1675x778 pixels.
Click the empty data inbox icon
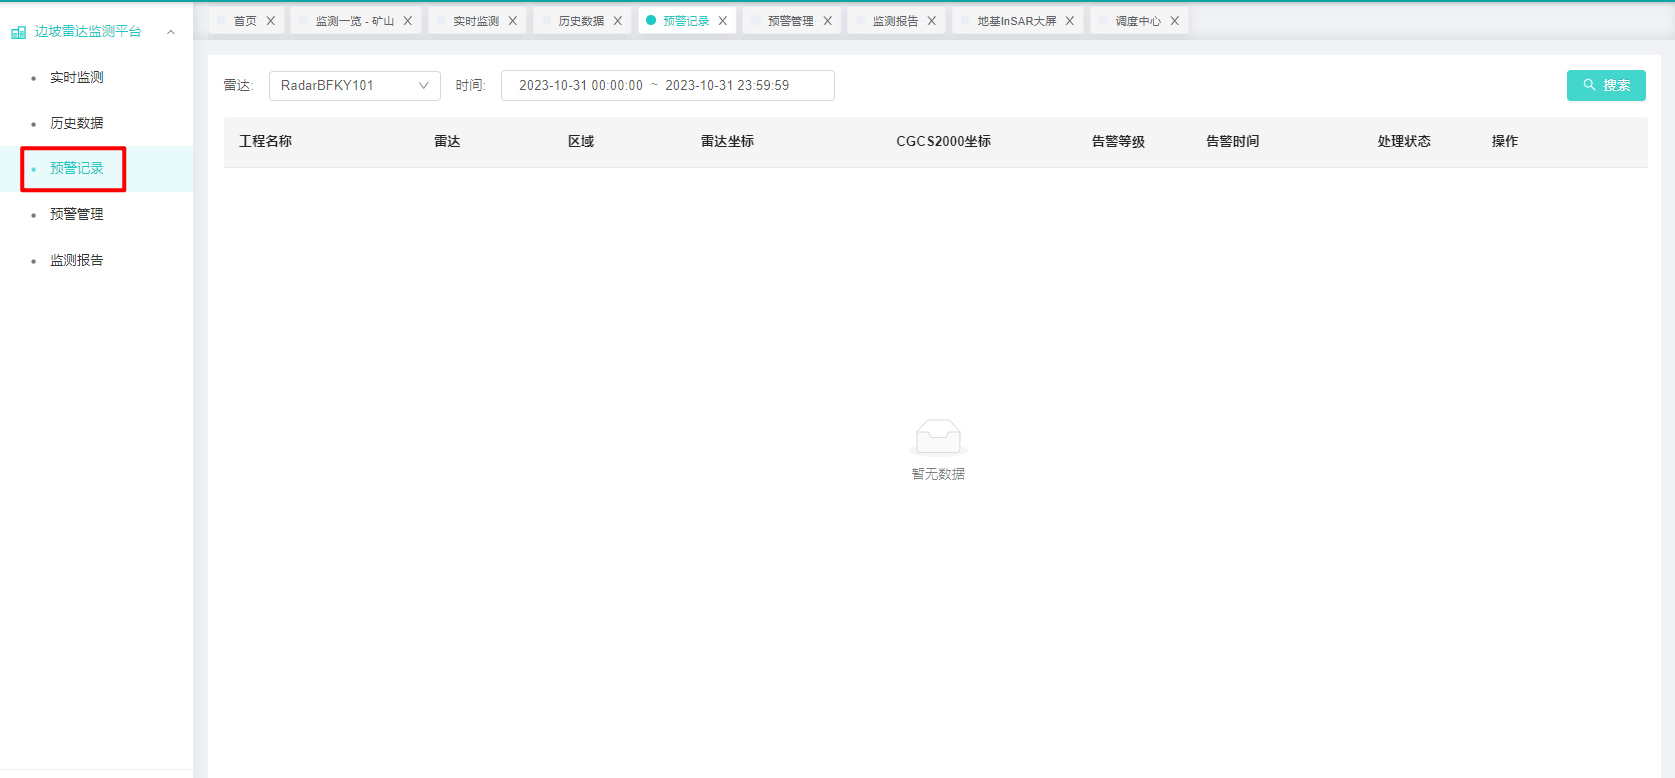938,437
